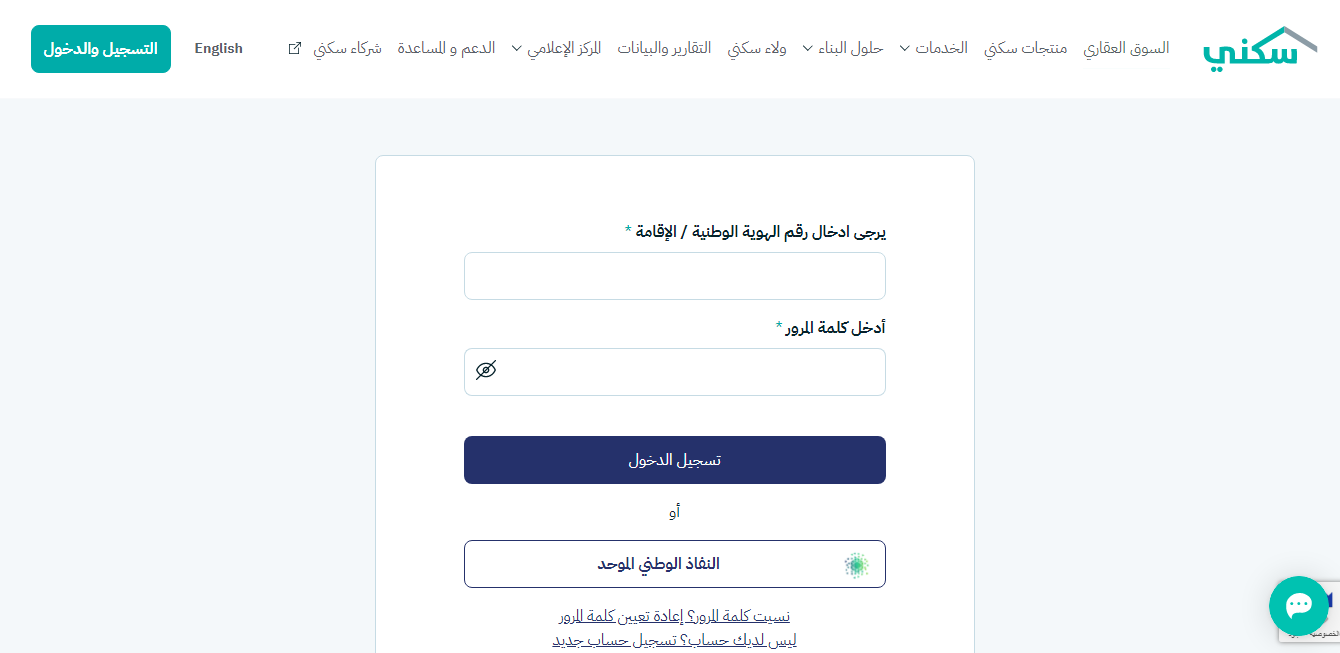Viewport: 1340px width, 653px height.
Task: Sign in with النفاذ الوطني الموحد
Action: pyautogui.click(x=675, y=564)
